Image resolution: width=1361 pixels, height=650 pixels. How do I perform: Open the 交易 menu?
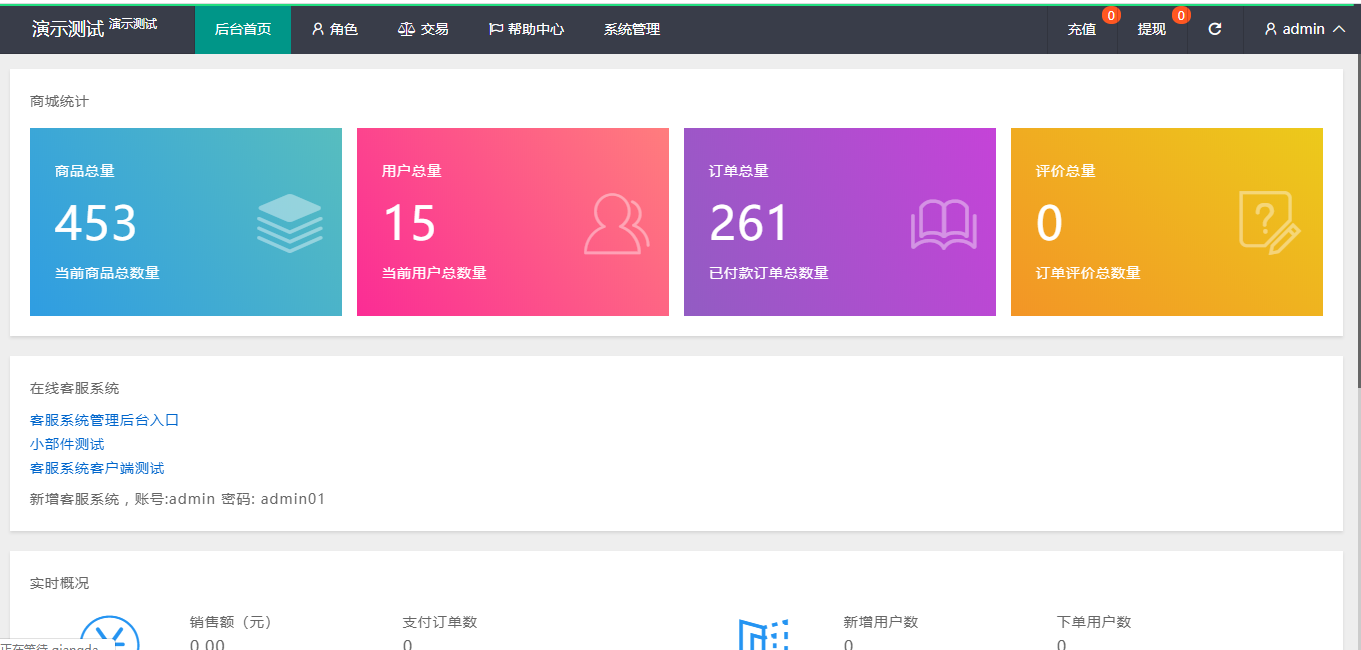[x=423, y=29]
